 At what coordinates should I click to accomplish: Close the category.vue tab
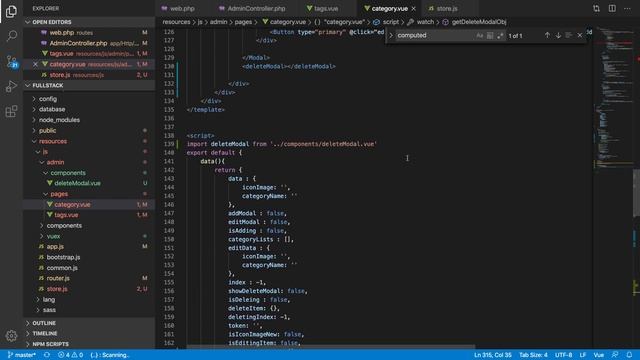coord(413,9)
